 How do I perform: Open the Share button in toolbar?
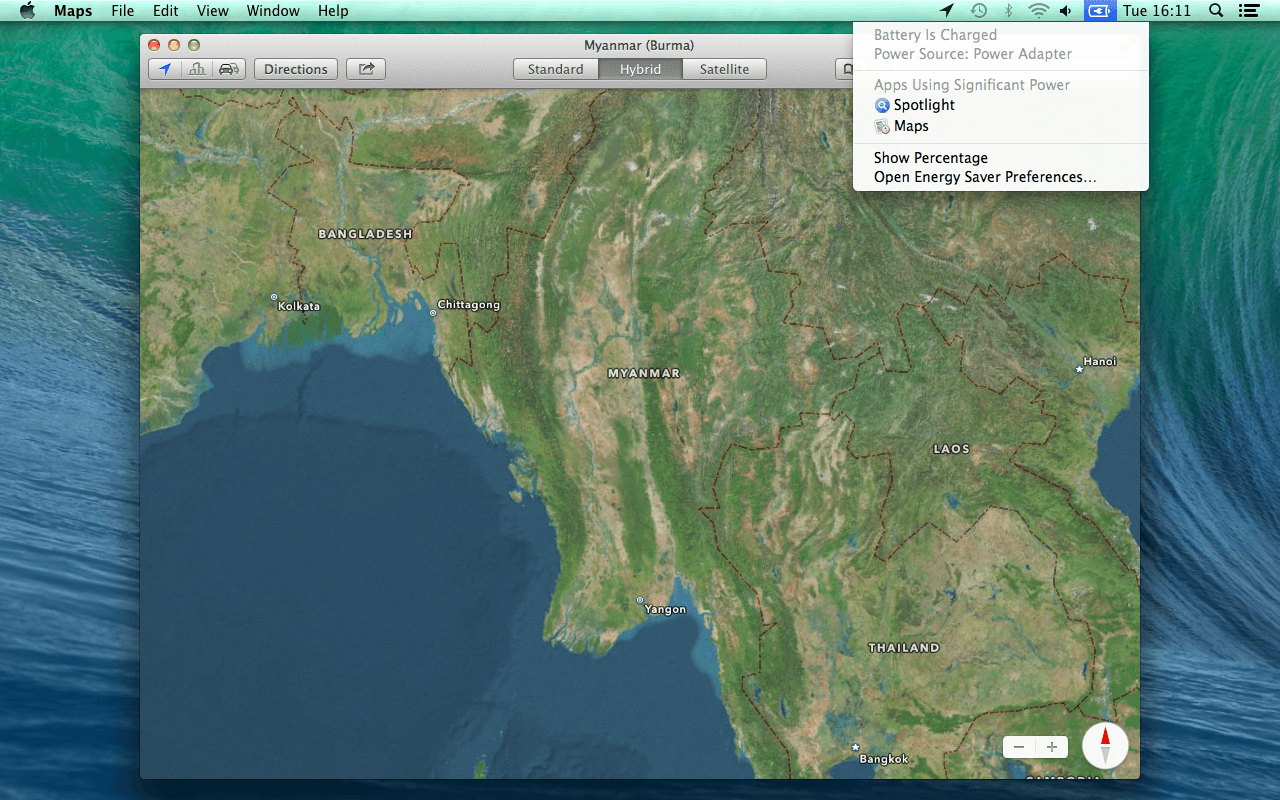click(x=366, y=69)
